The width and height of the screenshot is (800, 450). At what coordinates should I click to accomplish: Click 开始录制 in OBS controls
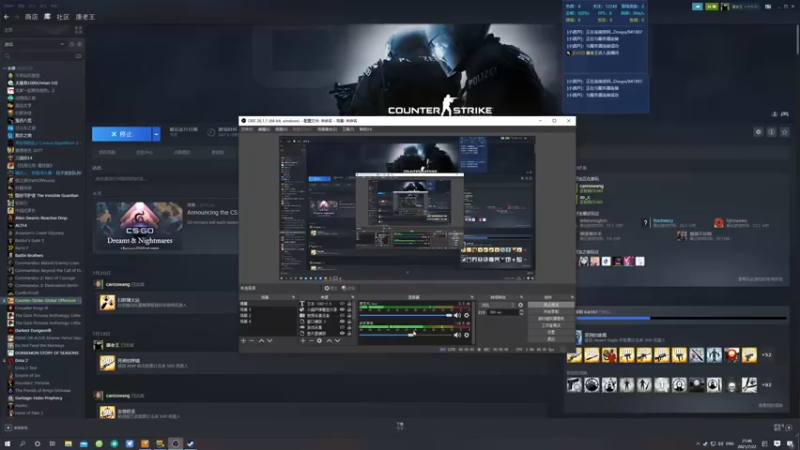pyautogui.click(x=551, y=311)
